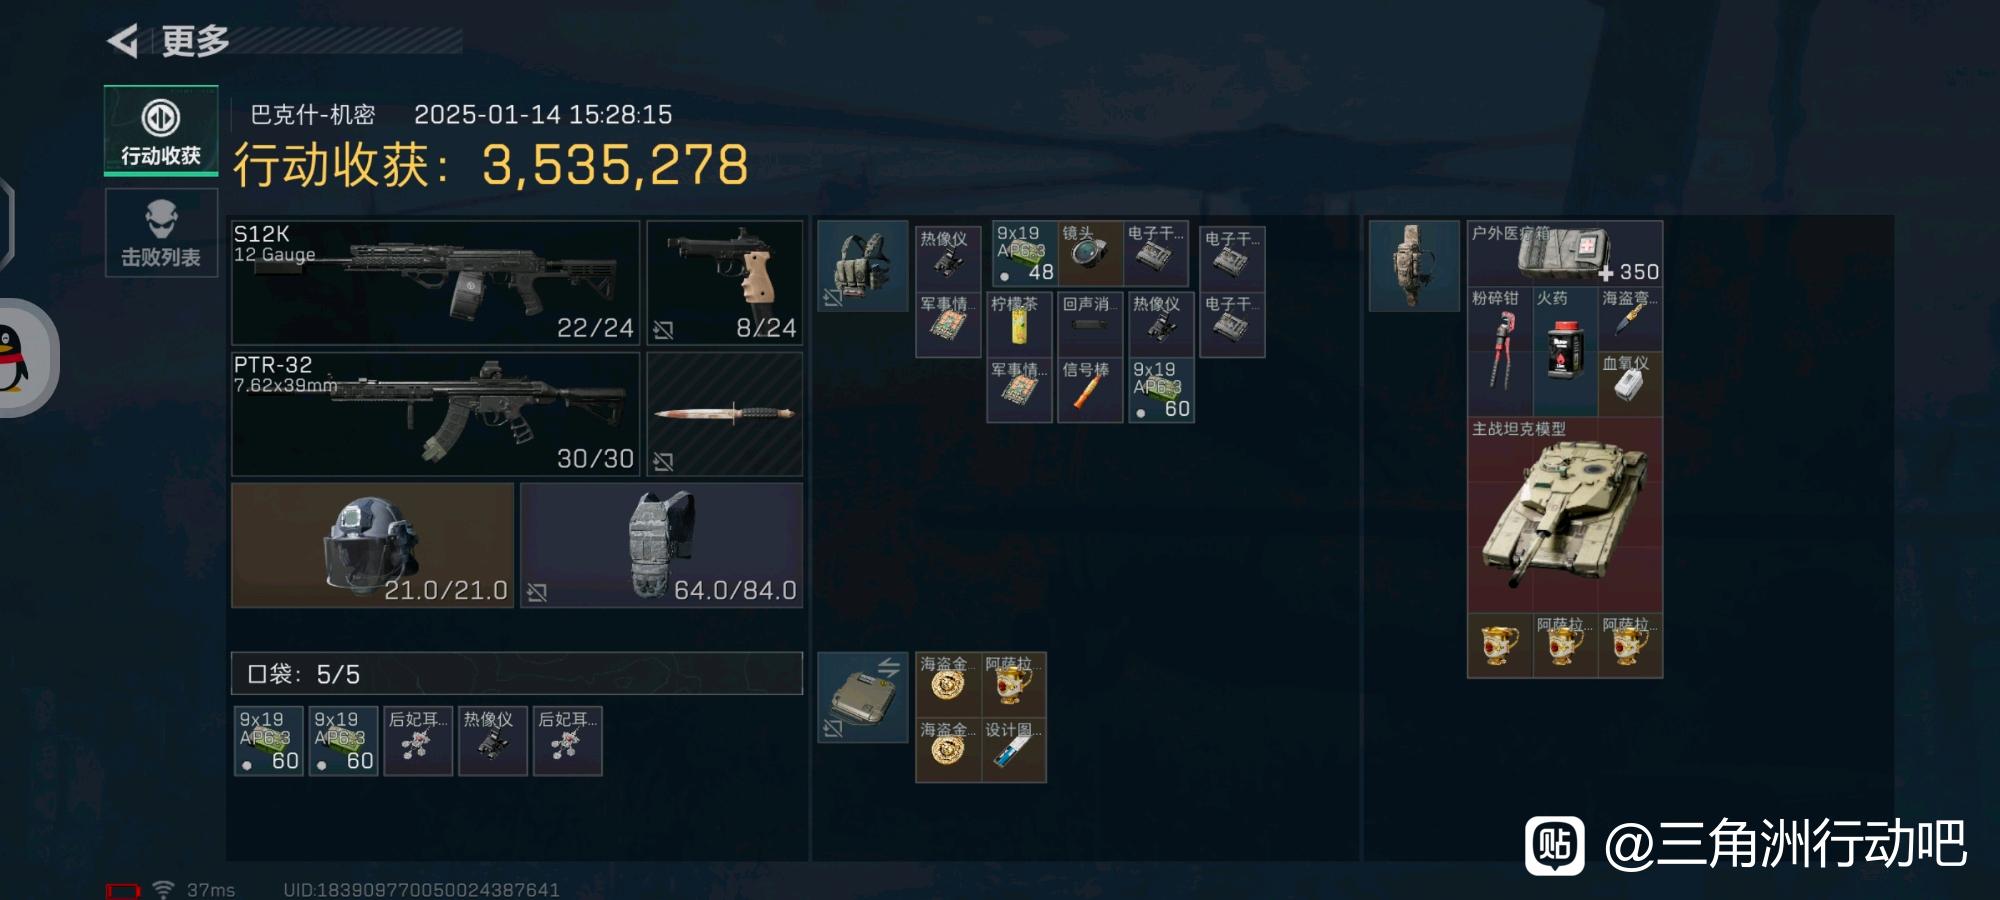Select the S12K shotgun slot

coord(435,283)
